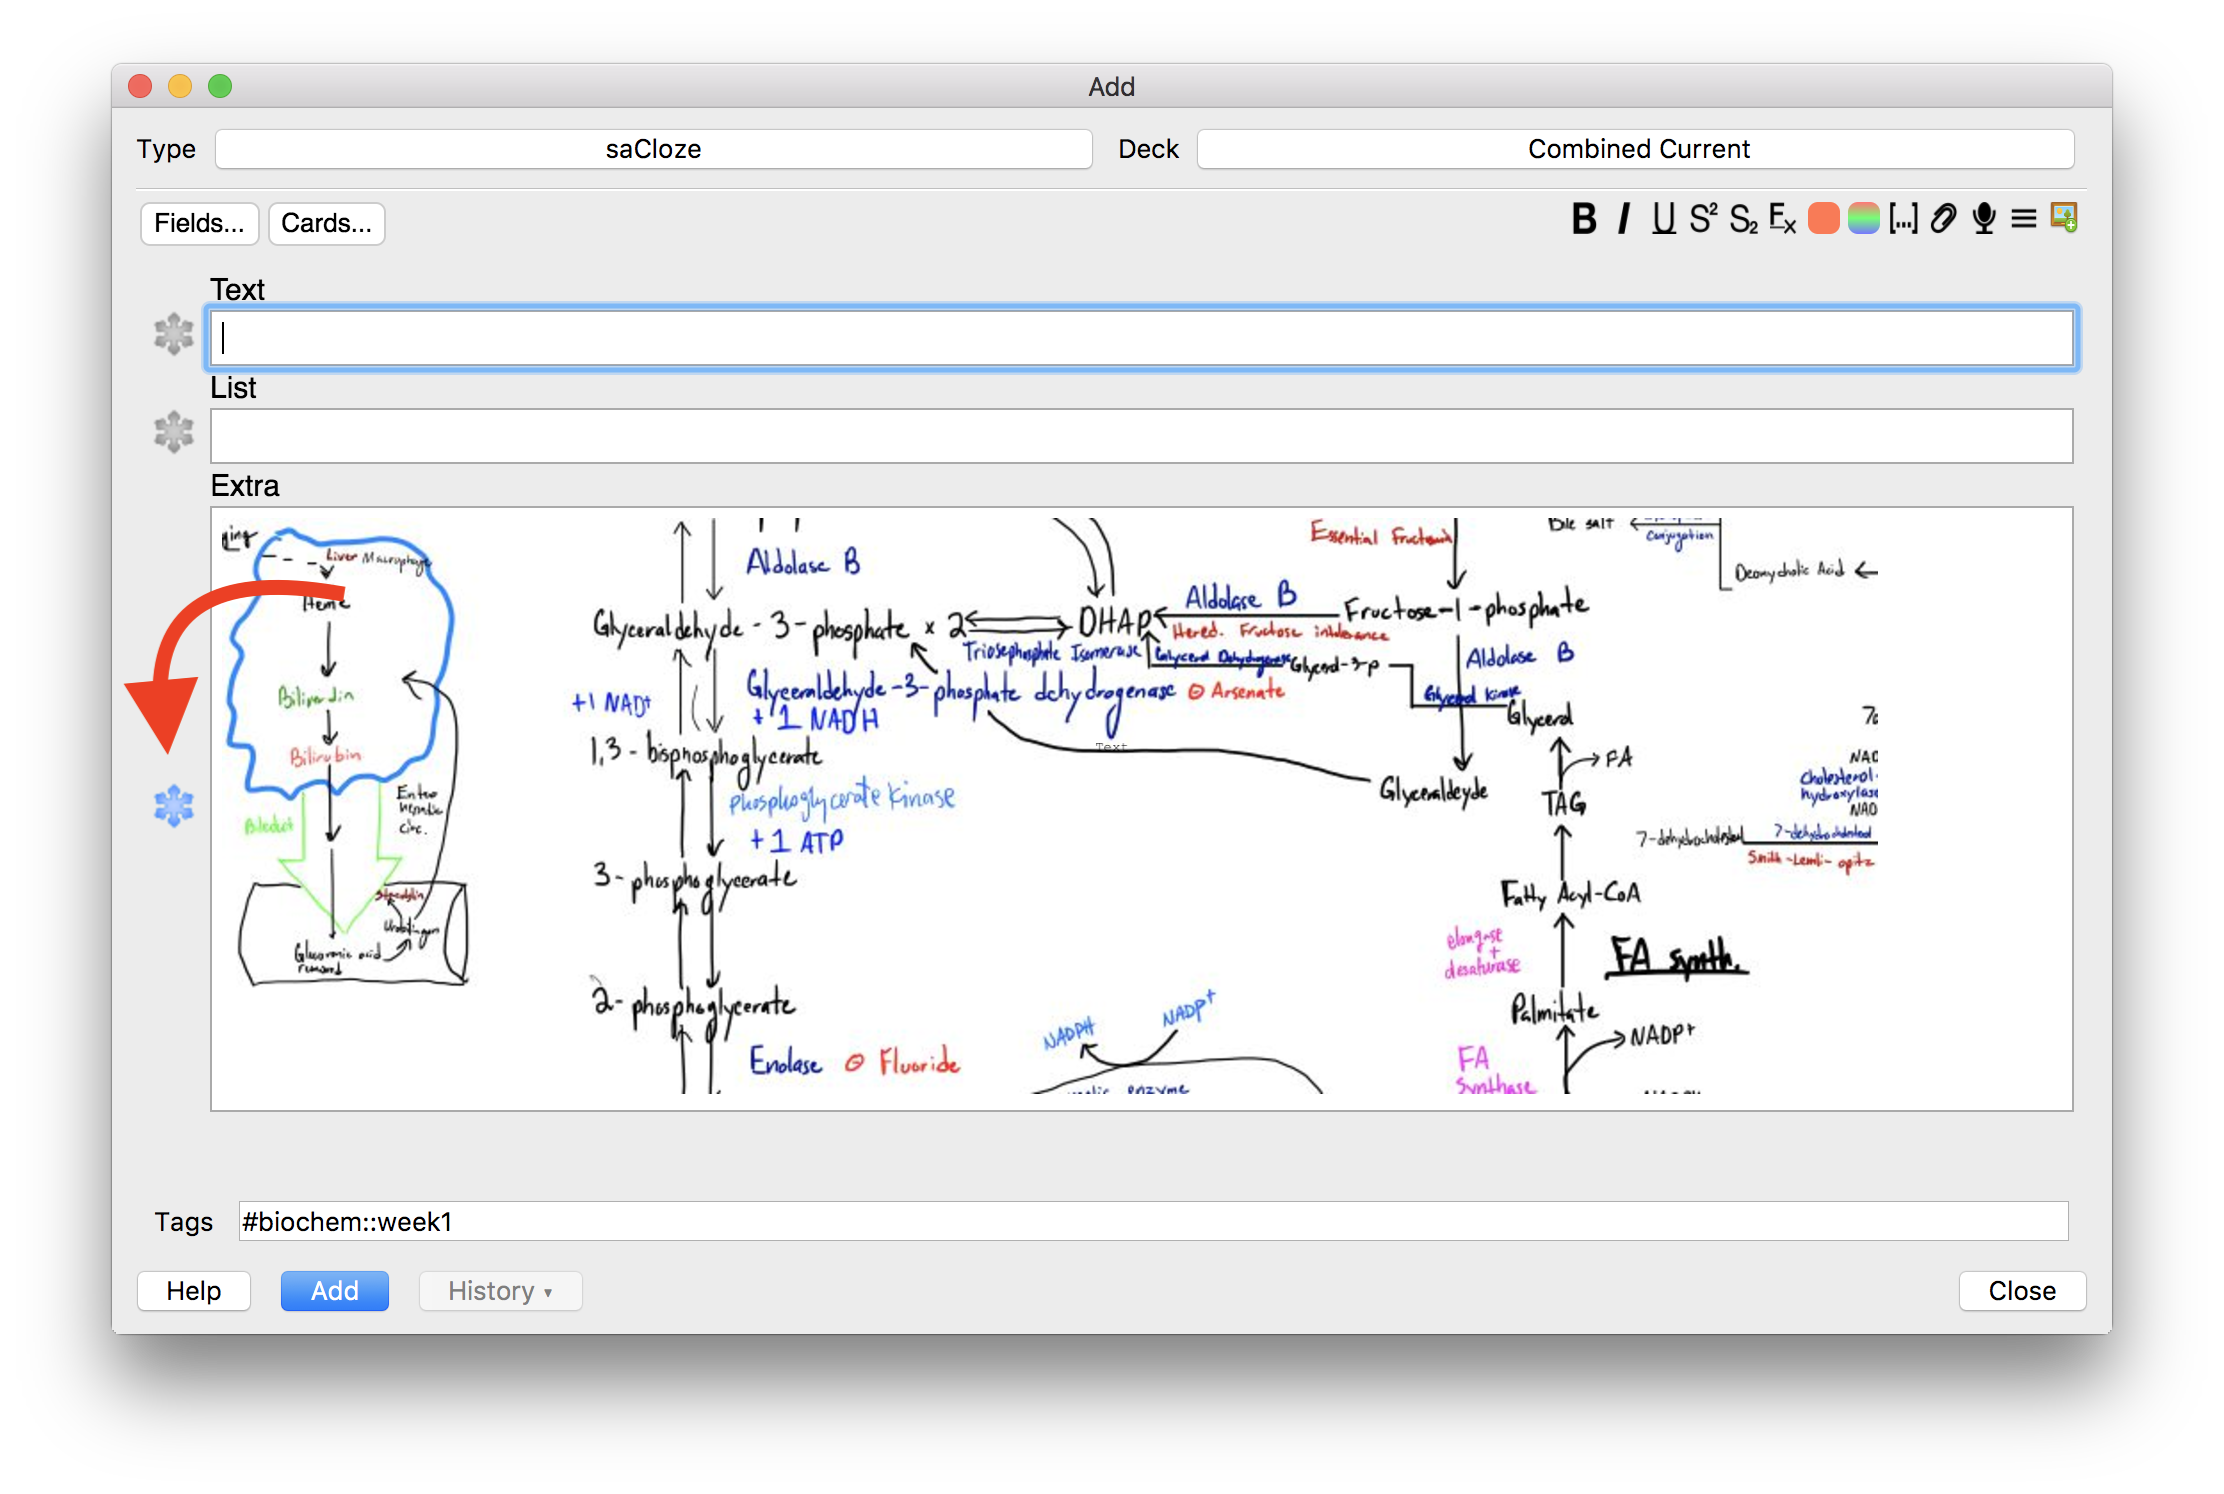Open the History dropdown
2224x1494 pixels.
tap(500, 1291)
